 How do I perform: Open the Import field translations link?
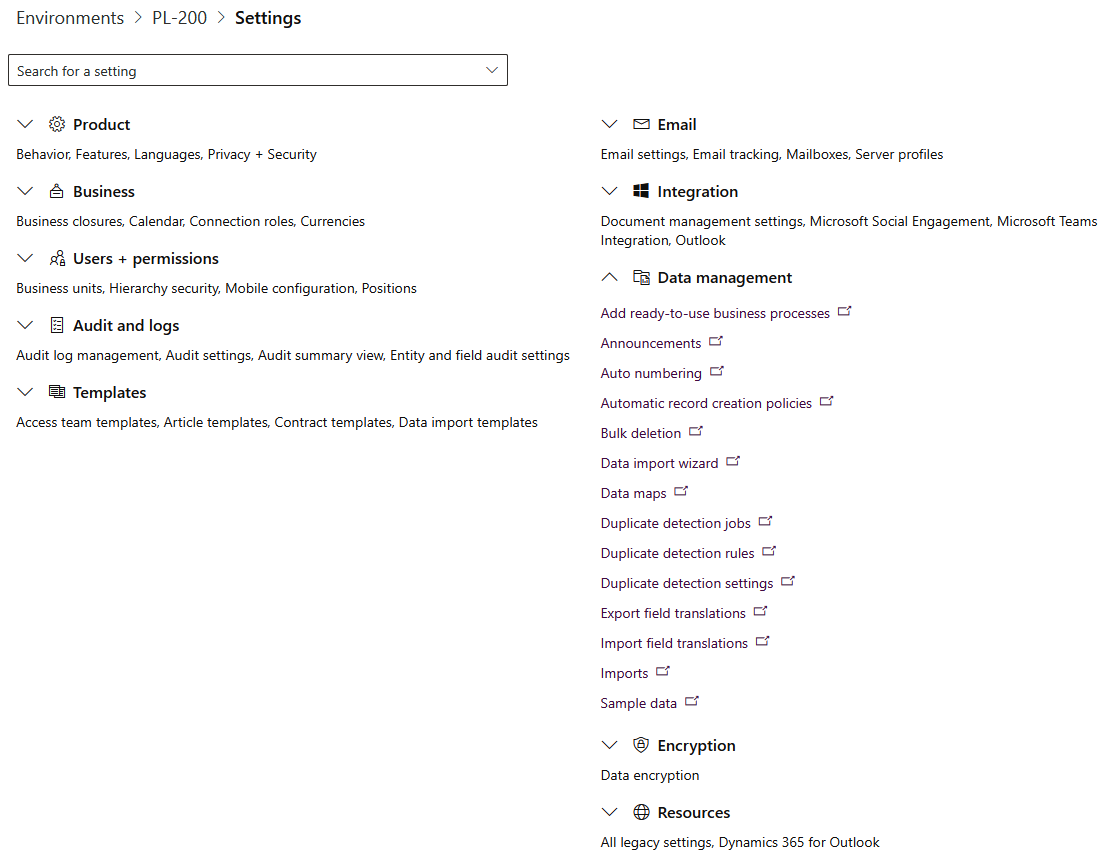coord(674,643)
